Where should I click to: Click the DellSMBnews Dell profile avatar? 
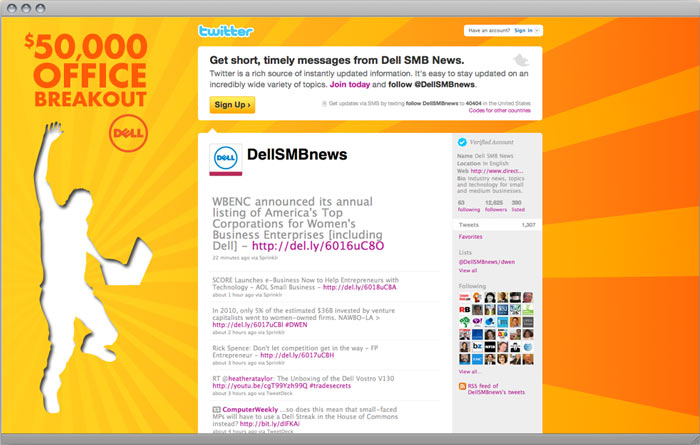pyautogui.click(x=225, y=159)
